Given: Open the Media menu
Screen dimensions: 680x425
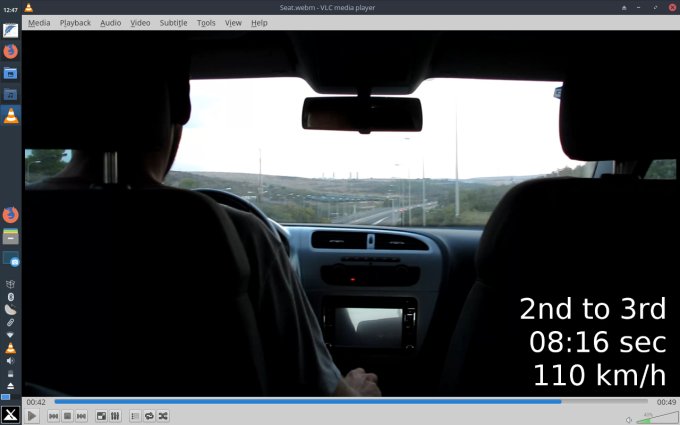Looking at the screenshot, I should pos(39,23).
